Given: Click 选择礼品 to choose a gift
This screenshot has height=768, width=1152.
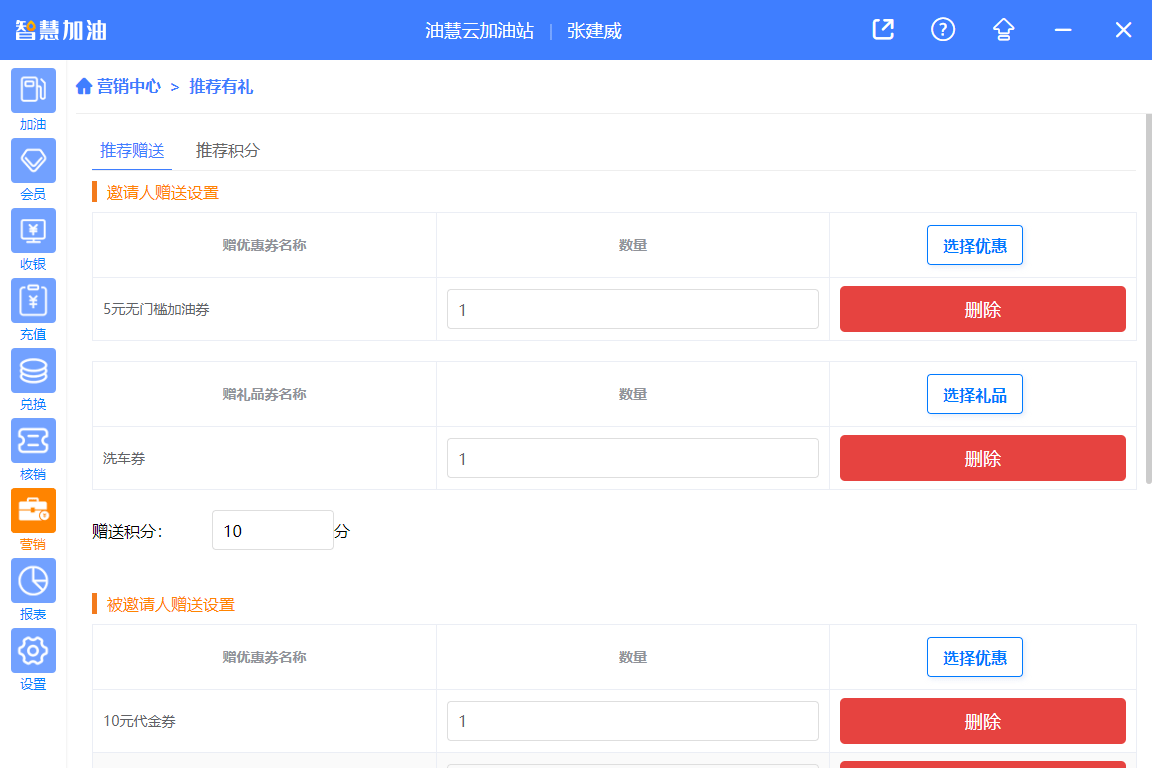Looking at the screenshot, I should pos(974,394).
